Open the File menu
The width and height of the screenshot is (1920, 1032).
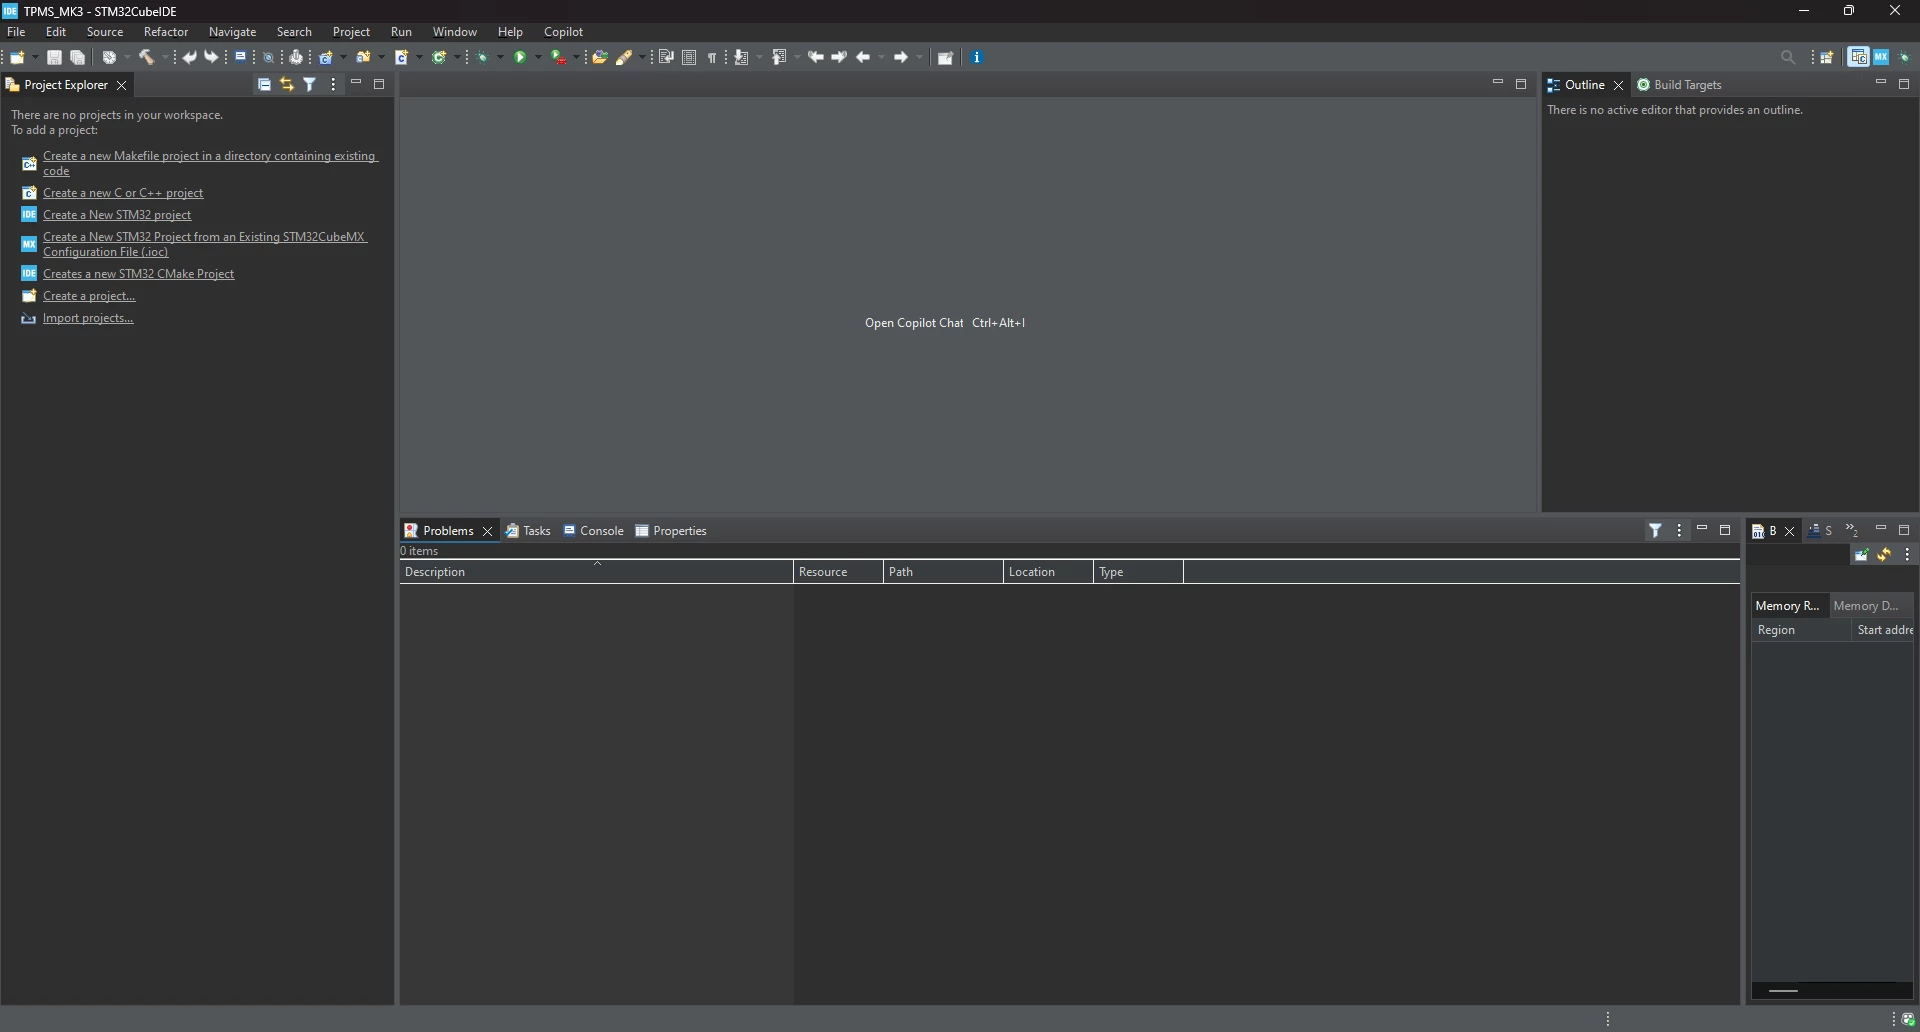16,32
